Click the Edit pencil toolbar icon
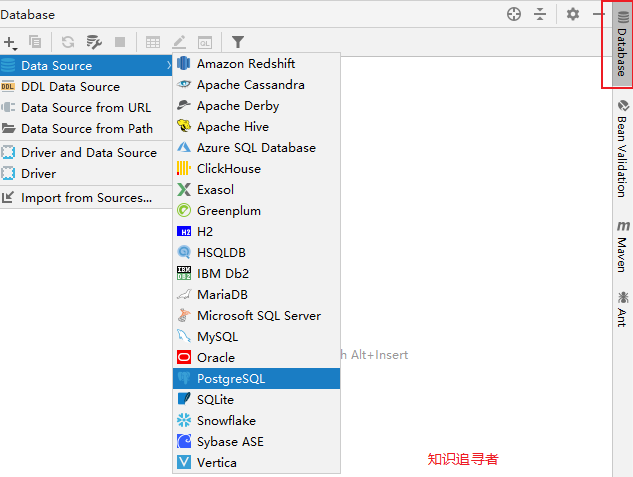633x477 pixels. pyautogui.click(x=179, y=42)
